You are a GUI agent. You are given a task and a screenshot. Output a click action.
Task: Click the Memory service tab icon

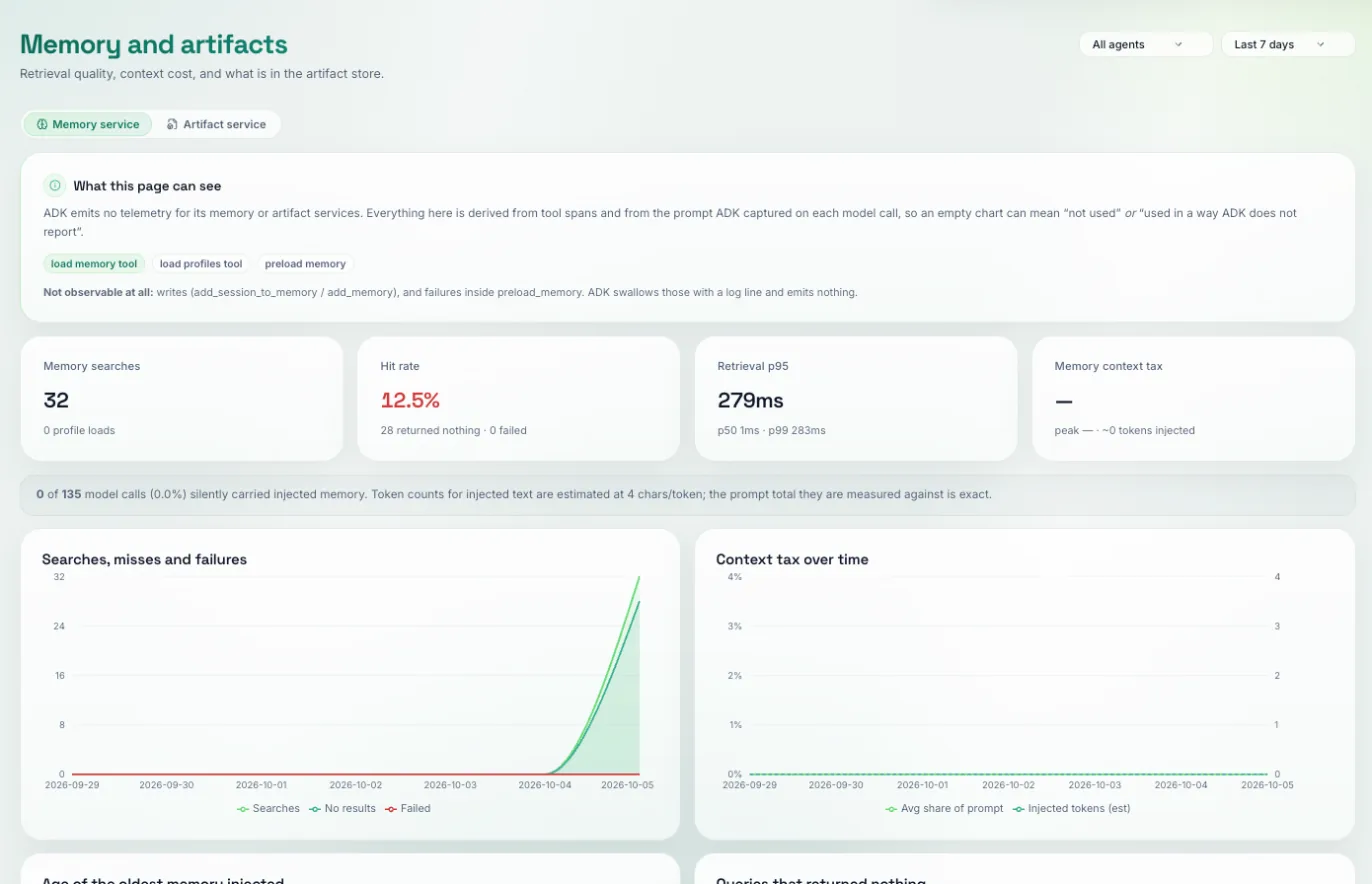42,124
